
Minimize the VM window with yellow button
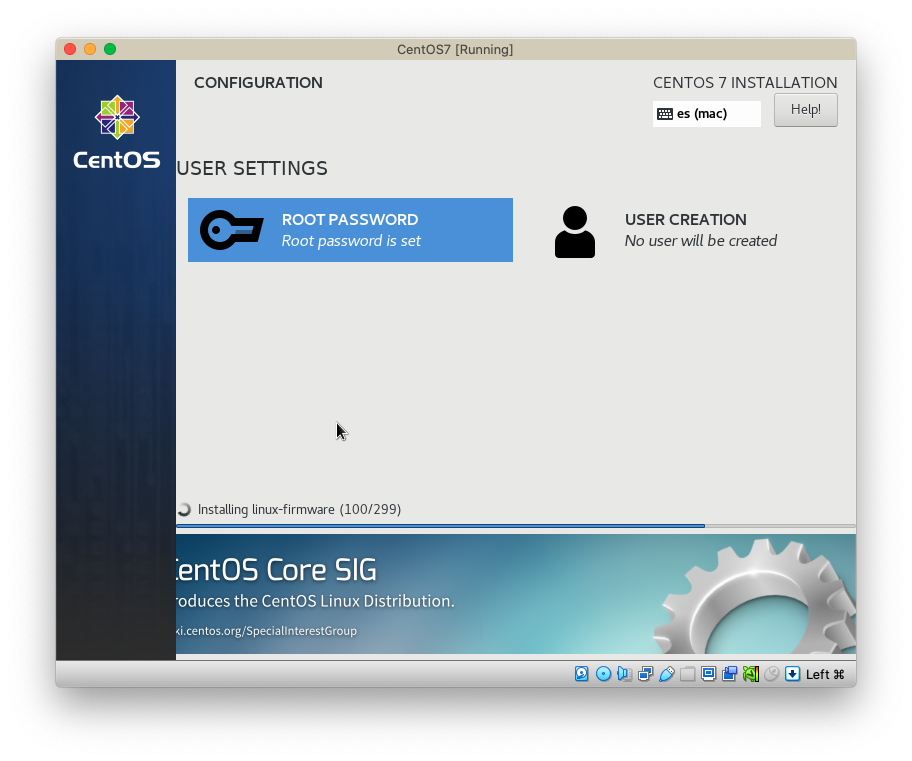click(90, 49)
